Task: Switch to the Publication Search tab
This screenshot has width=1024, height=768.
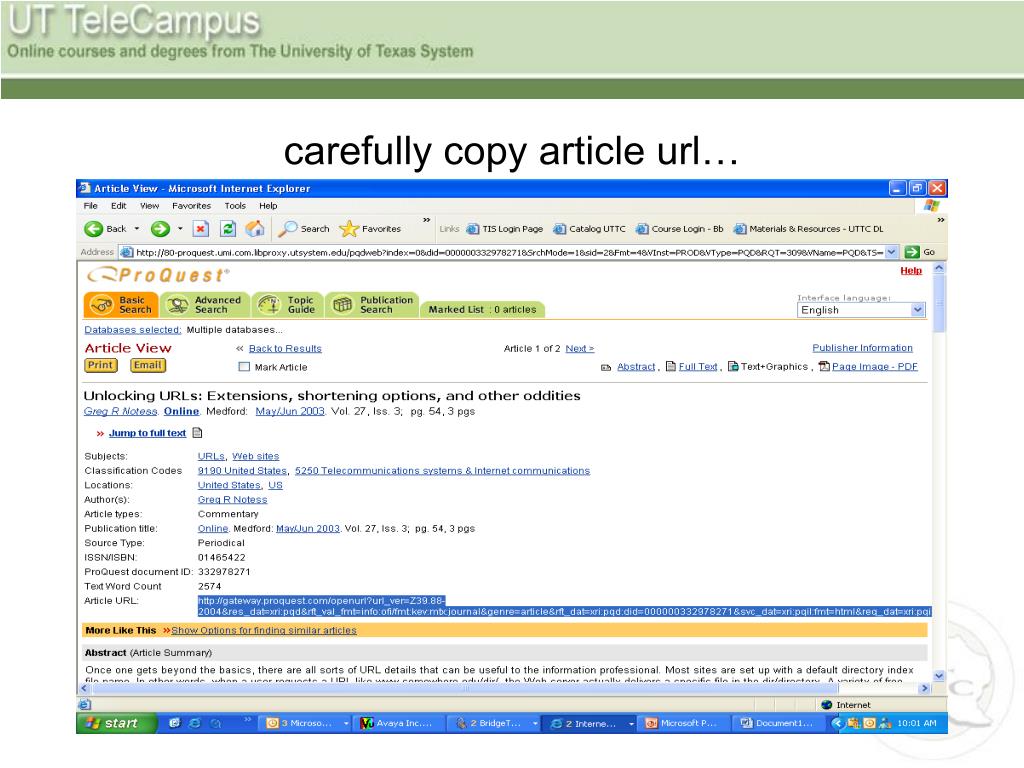Action: point(372,305)
